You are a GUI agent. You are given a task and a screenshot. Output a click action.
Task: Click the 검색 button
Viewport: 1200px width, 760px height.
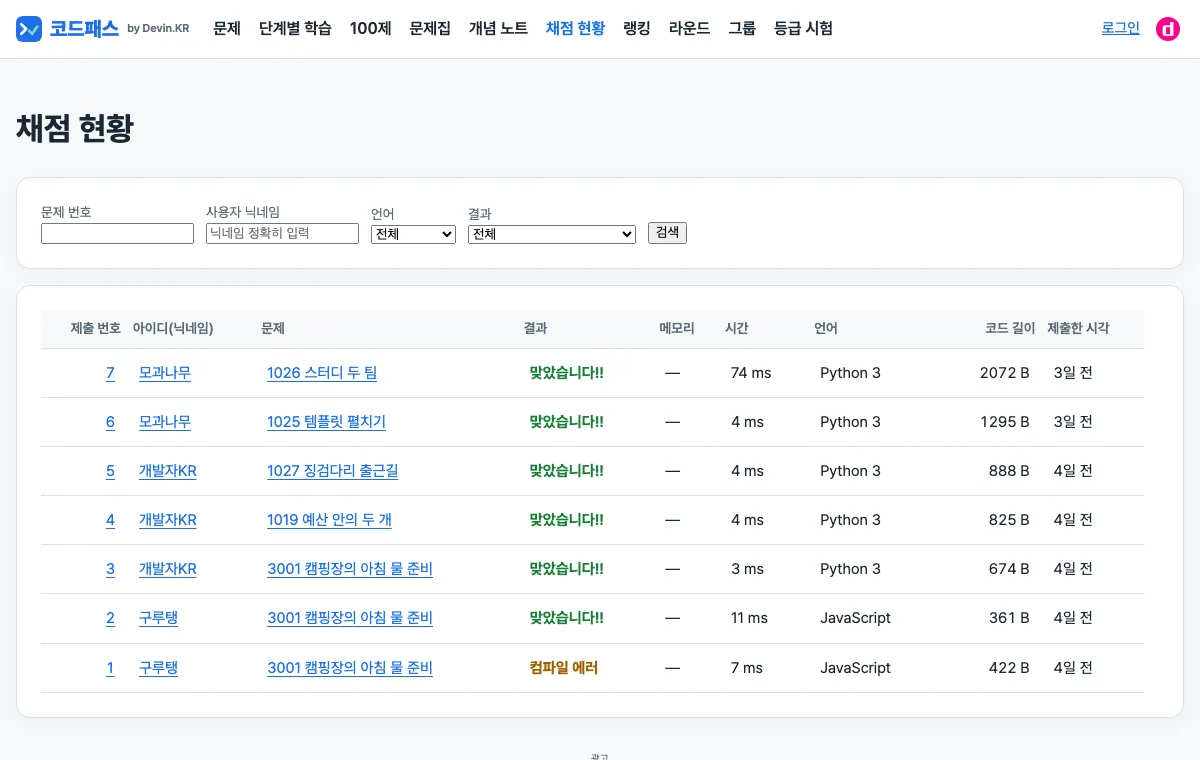667,233
